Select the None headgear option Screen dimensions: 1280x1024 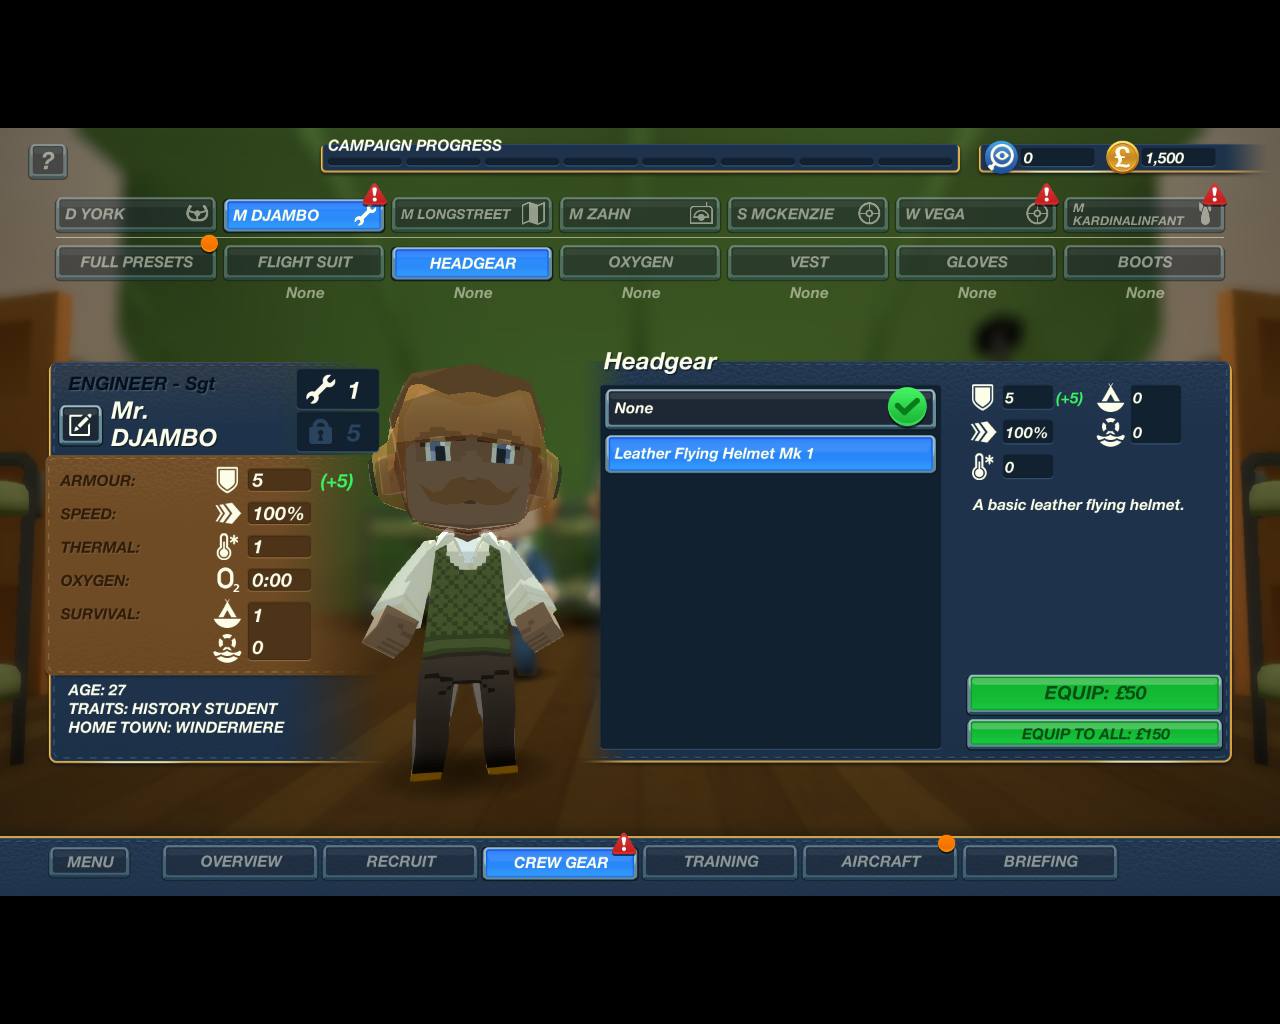pyautogui.click(x=770, y=408)
